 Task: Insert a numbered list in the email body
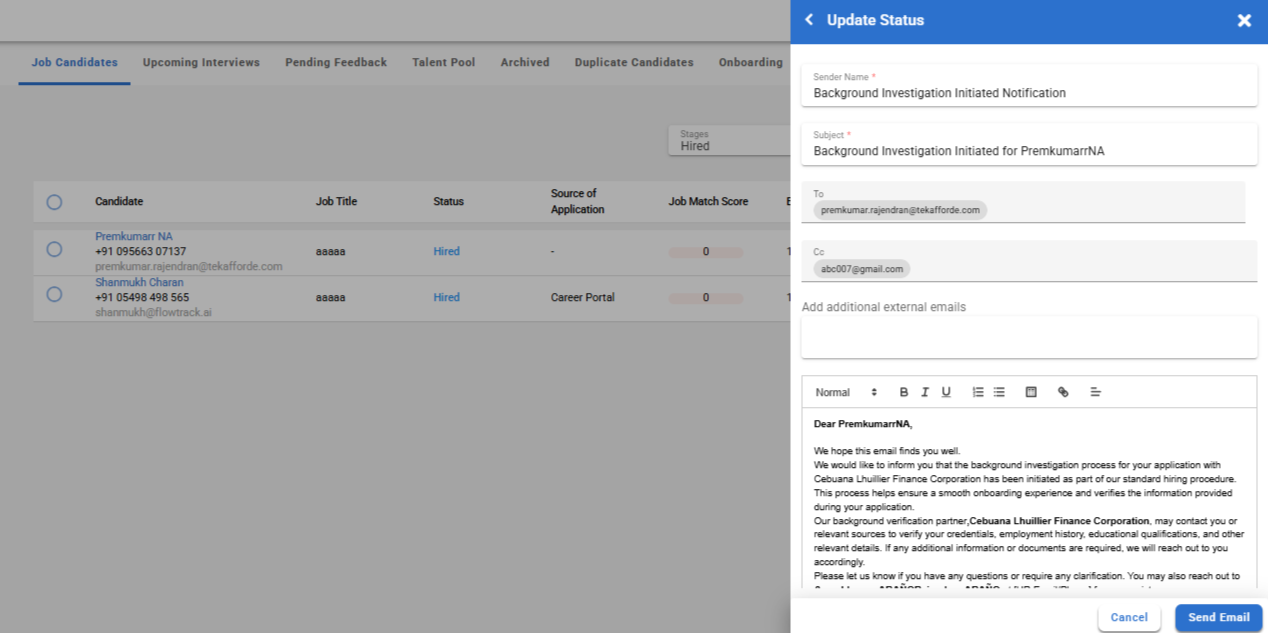(x=978, y=392)
